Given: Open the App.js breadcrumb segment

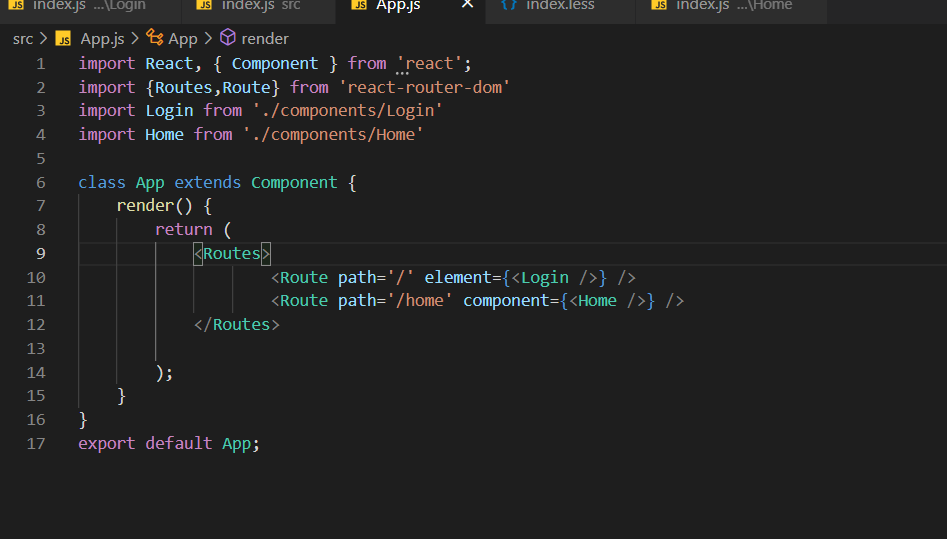Looking at the screenshot, I should (102, 39).
